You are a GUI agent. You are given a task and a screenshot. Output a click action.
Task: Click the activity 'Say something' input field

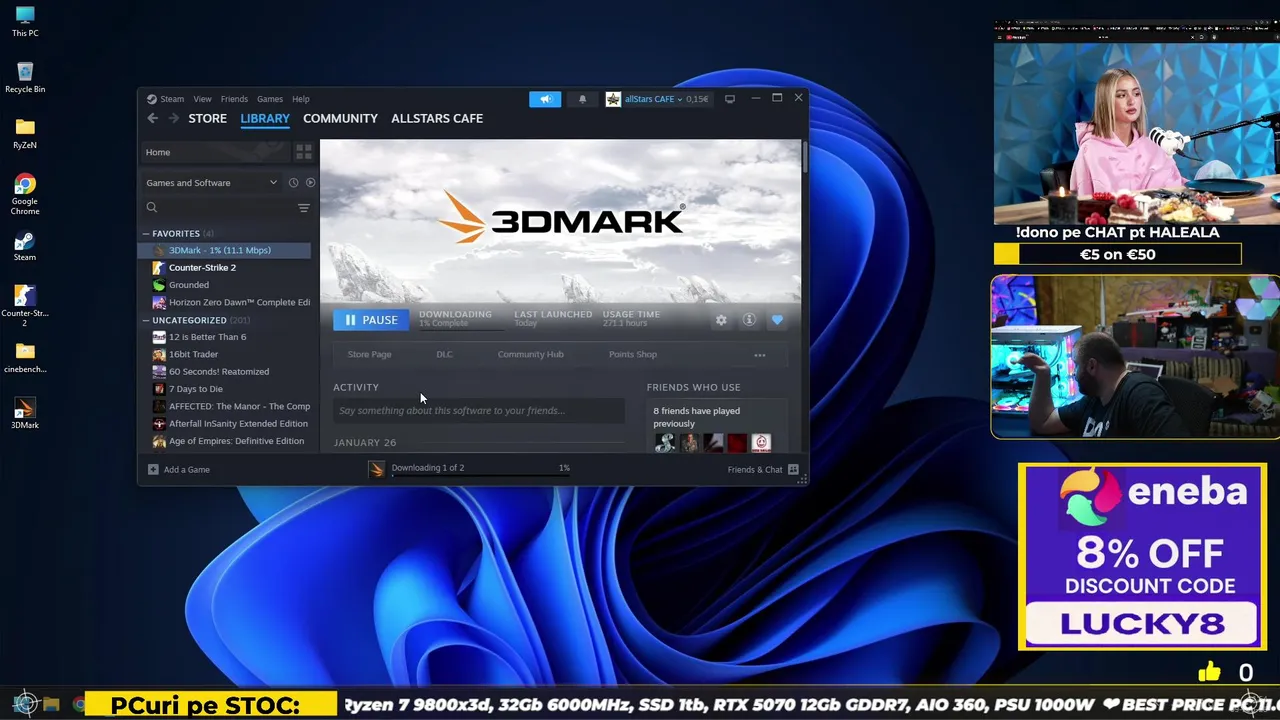coord(479,410)
